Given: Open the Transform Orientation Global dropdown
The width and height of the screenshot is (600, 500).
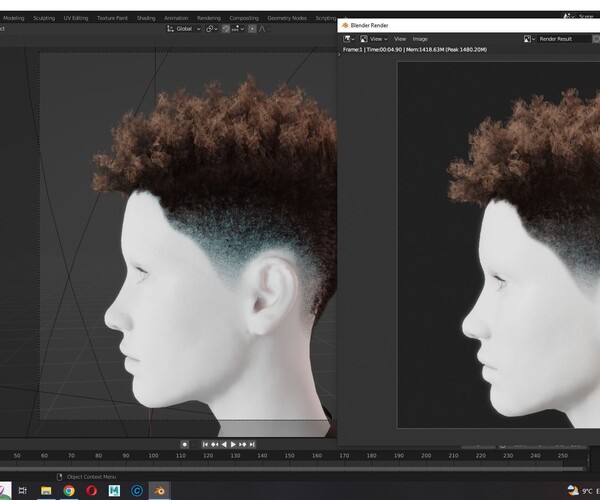Looking at the screenshot, I should 184,29.
